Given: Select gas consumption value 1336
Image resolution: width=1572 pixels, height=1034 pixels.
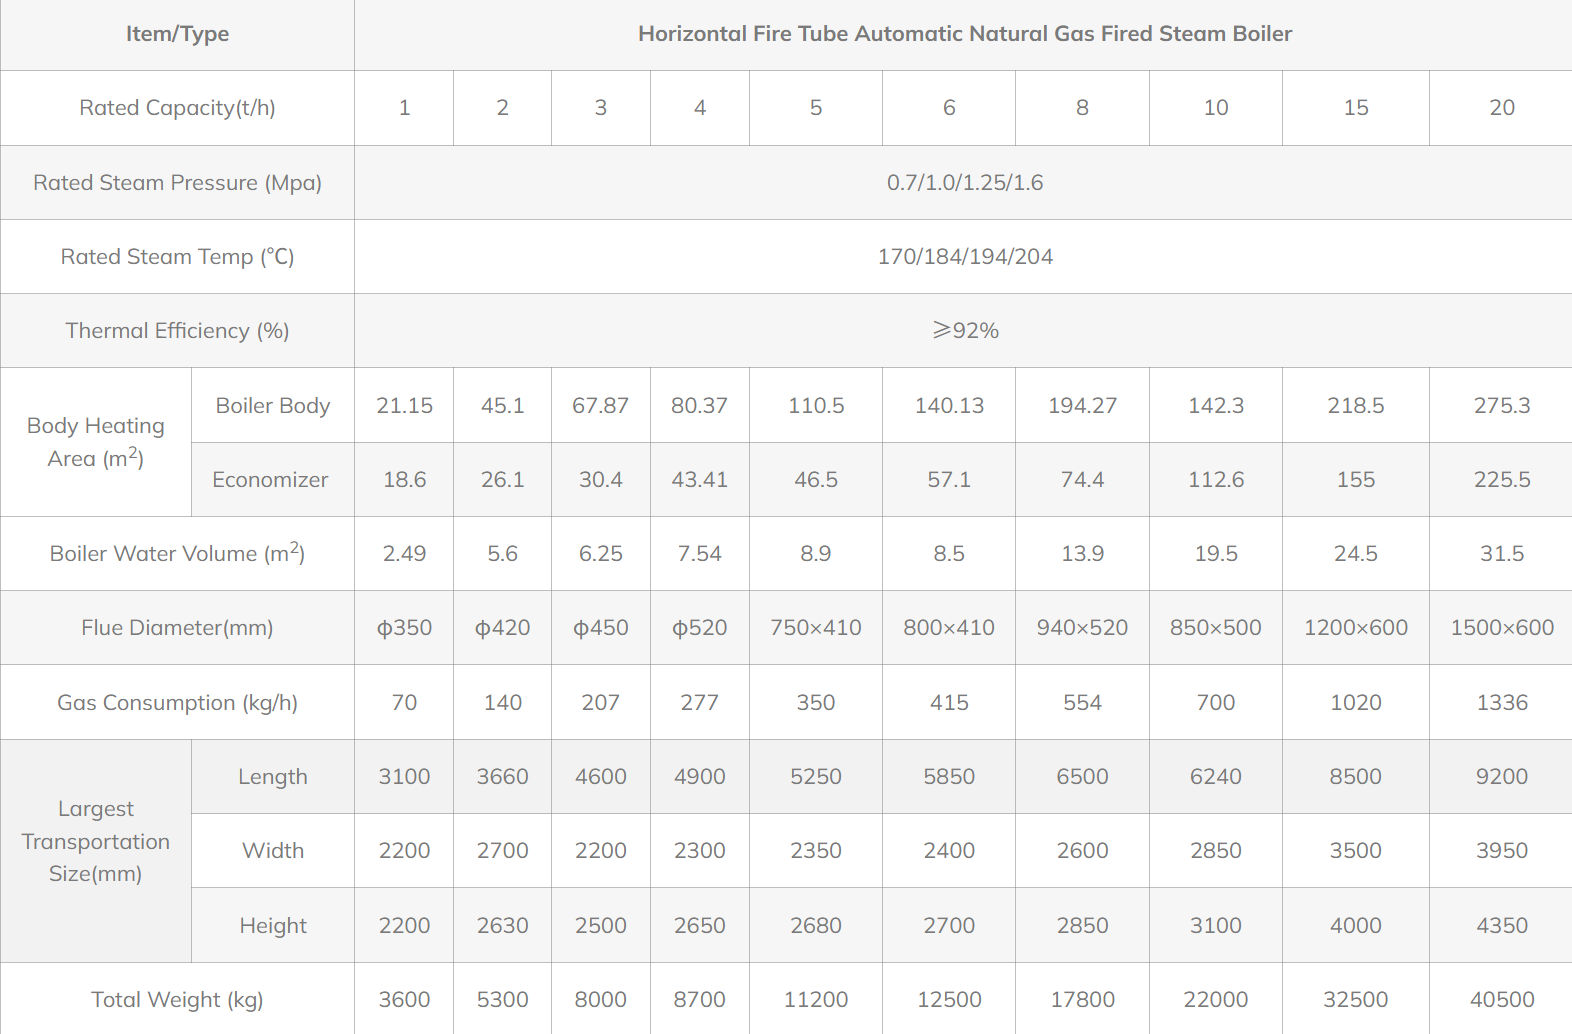Looking at the screenshot, I should (1501, 703).
